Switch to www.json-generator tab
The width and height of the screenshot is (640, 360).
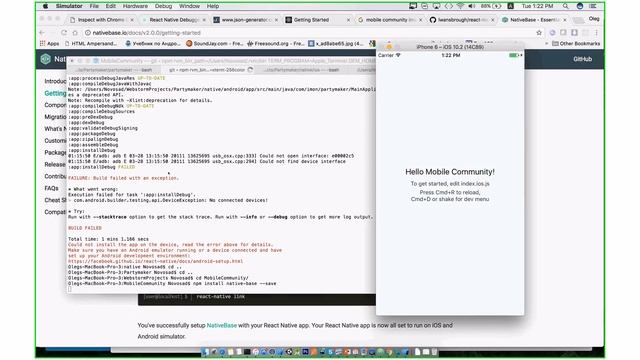pos(246,20)
